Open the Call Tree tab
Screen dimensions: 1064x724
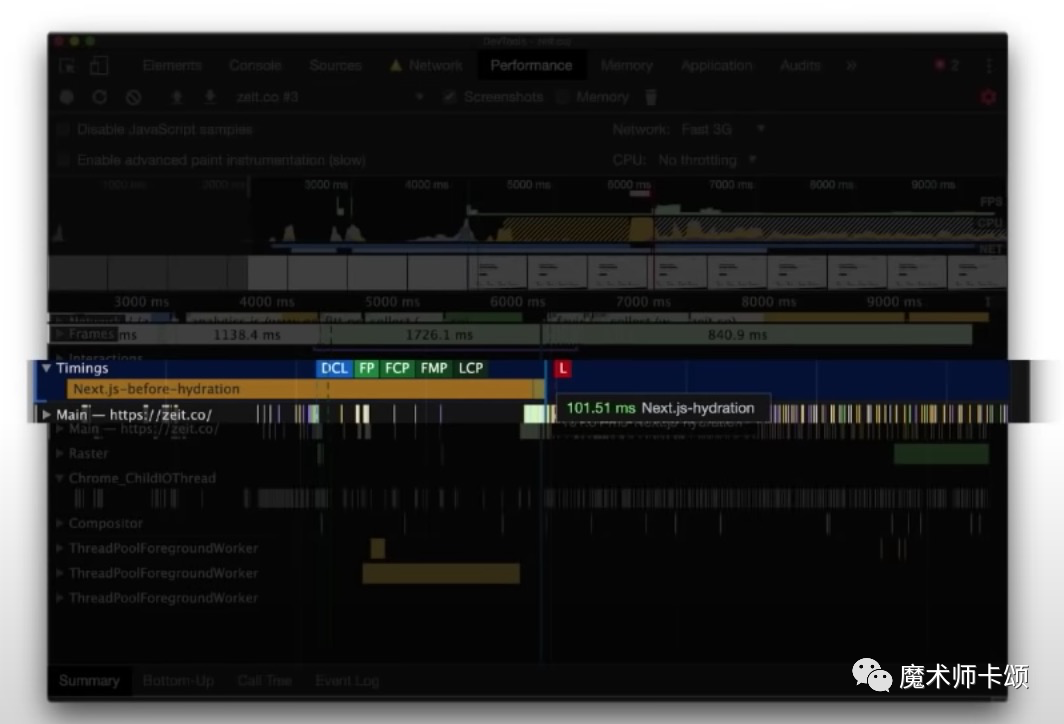click(x=265, y=681)
